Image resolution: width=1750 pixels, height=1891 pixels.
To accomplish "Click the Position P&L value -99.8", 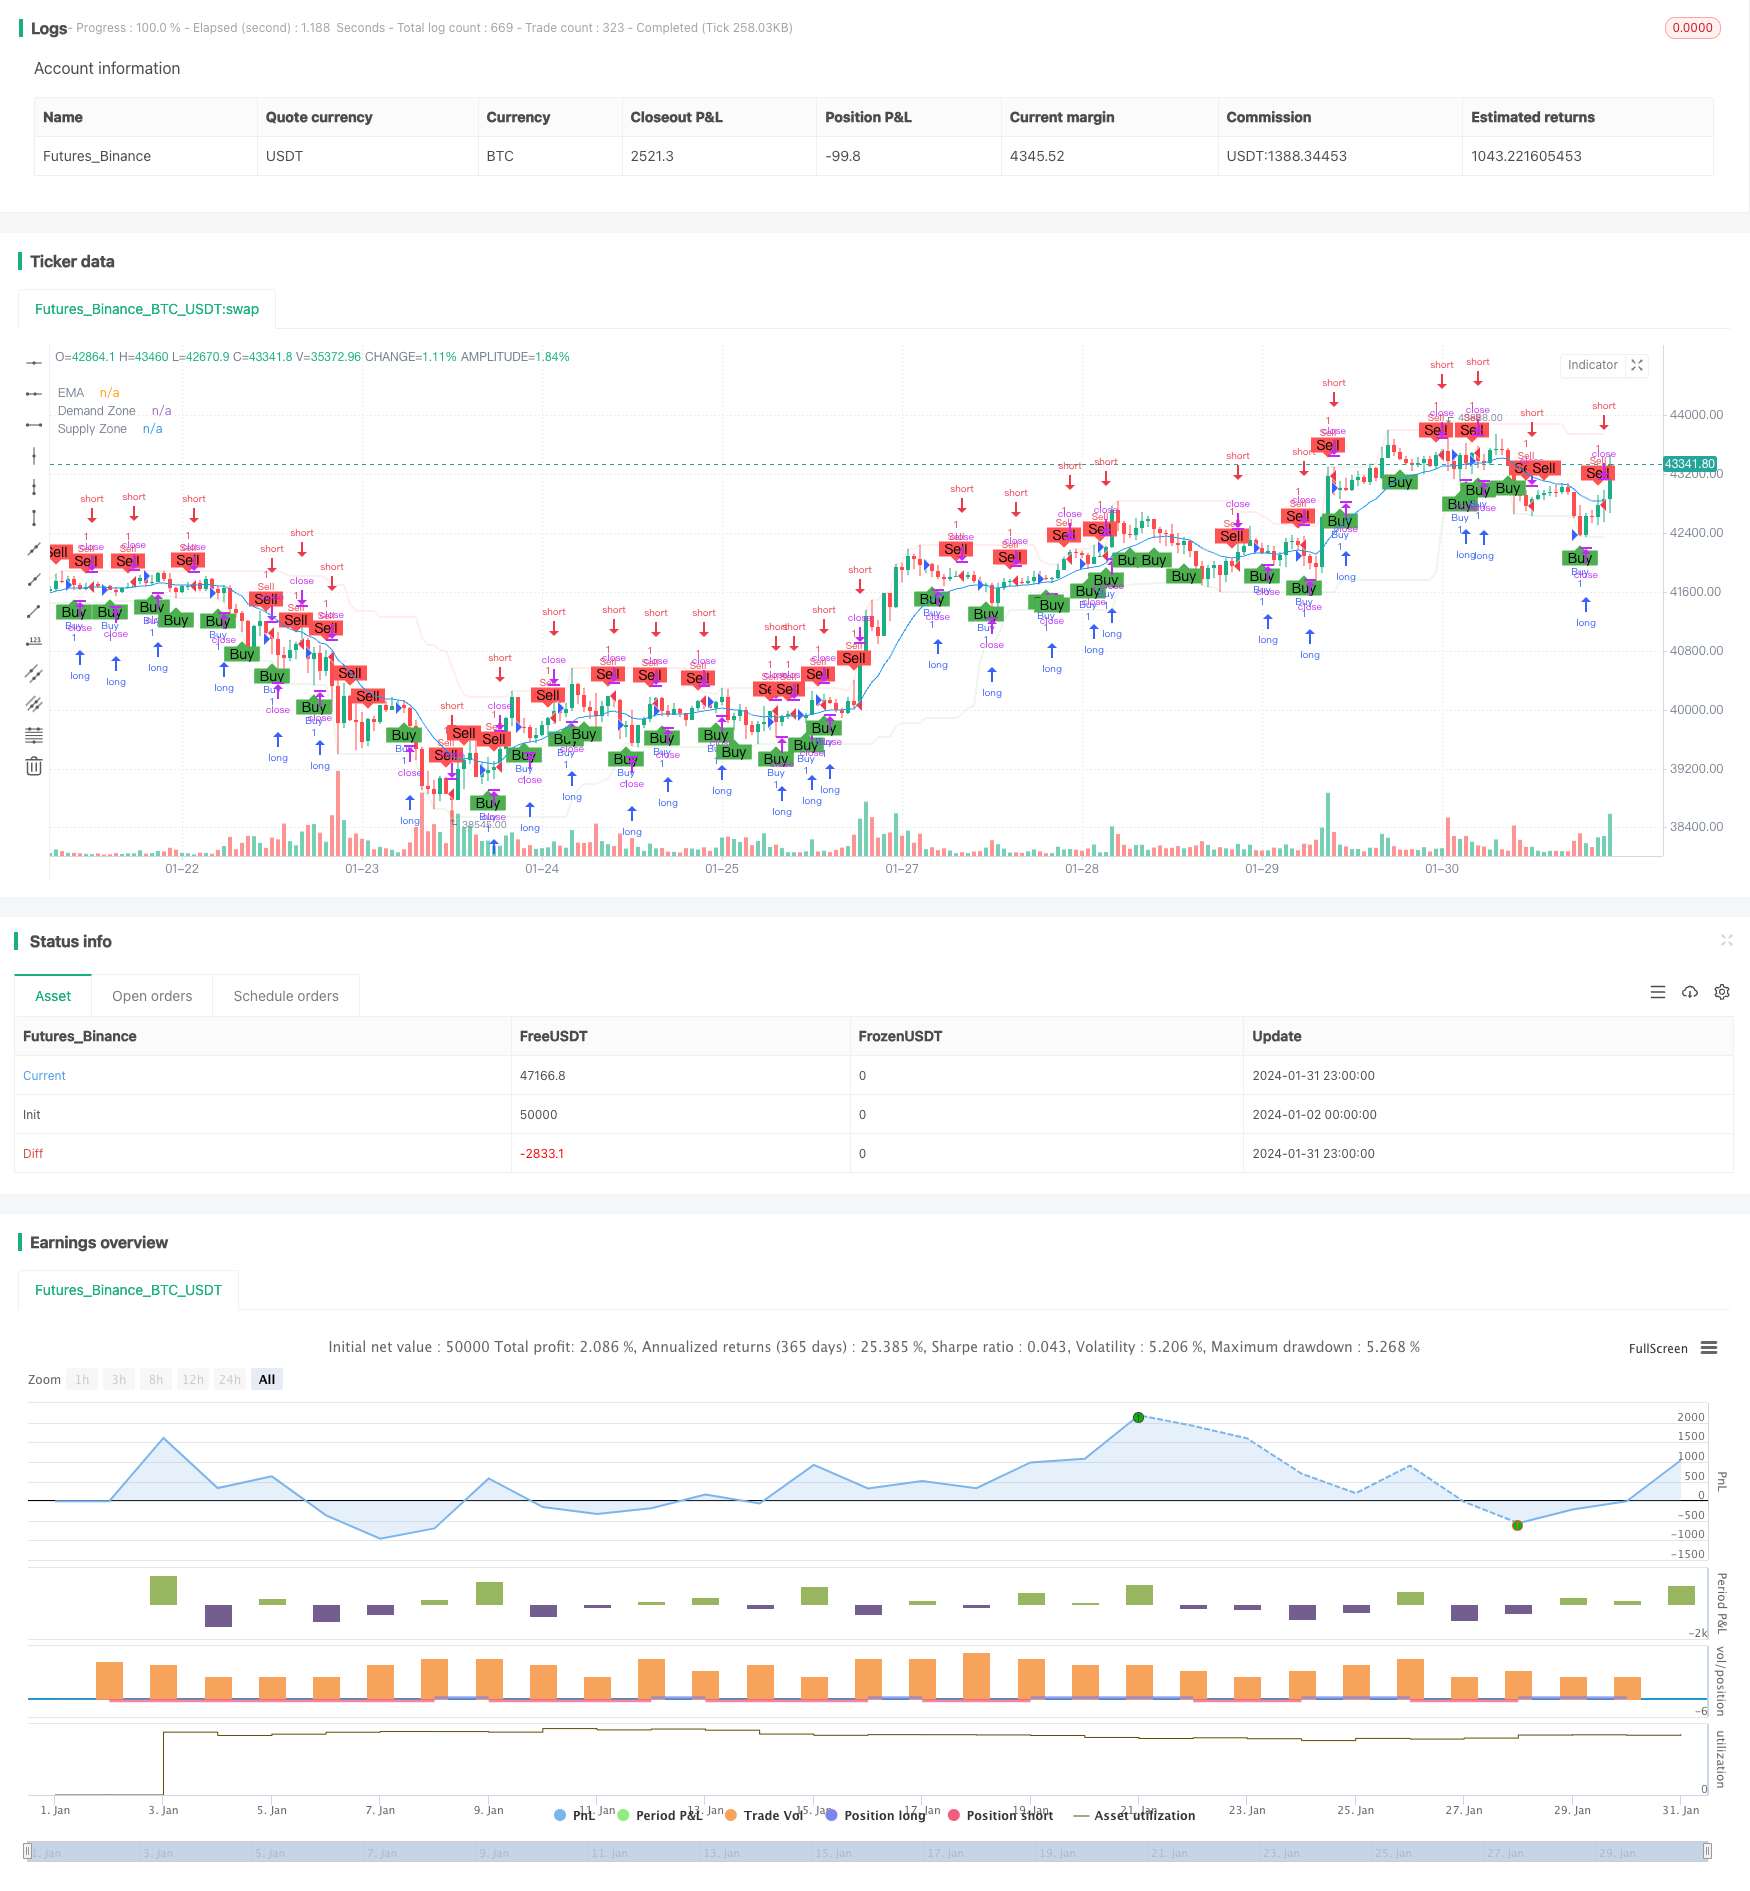I will click(x=842, y=156).
